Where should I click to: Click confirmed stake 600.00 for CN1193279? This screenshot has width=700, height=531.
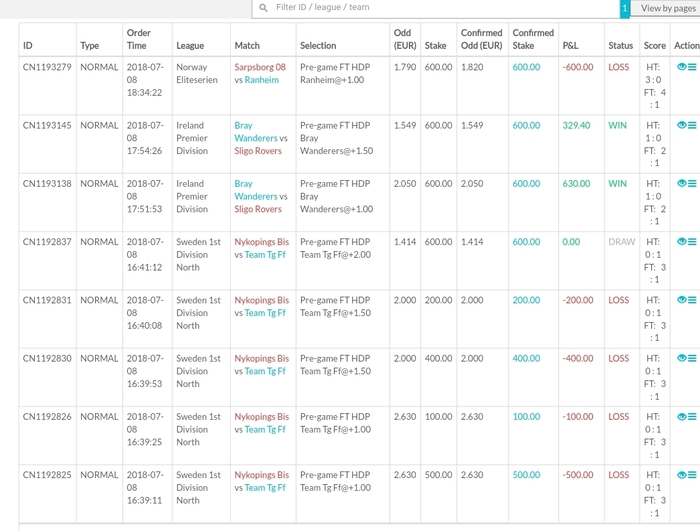coord(526,67)
